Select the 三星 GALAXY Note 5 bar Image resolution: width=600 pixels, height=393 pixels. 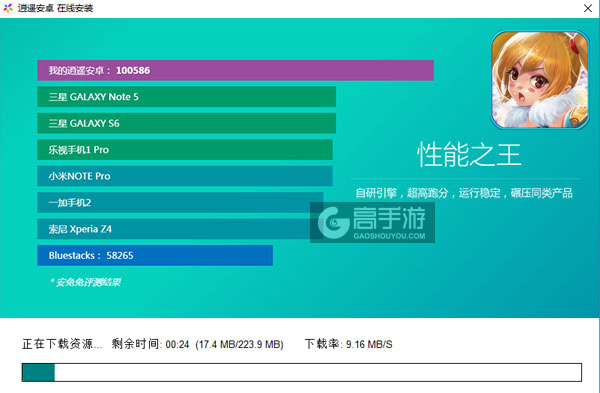coord(187,97)
